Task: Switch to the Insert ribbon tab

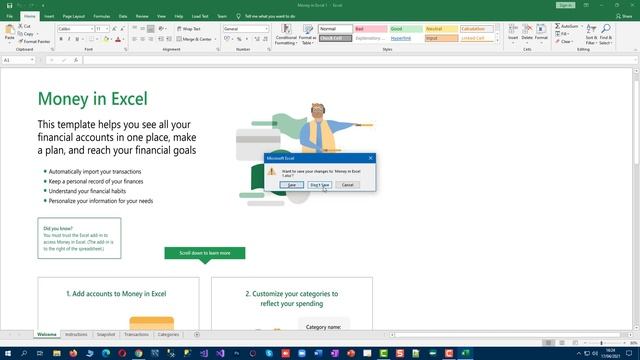Action: tap(49, 16)
